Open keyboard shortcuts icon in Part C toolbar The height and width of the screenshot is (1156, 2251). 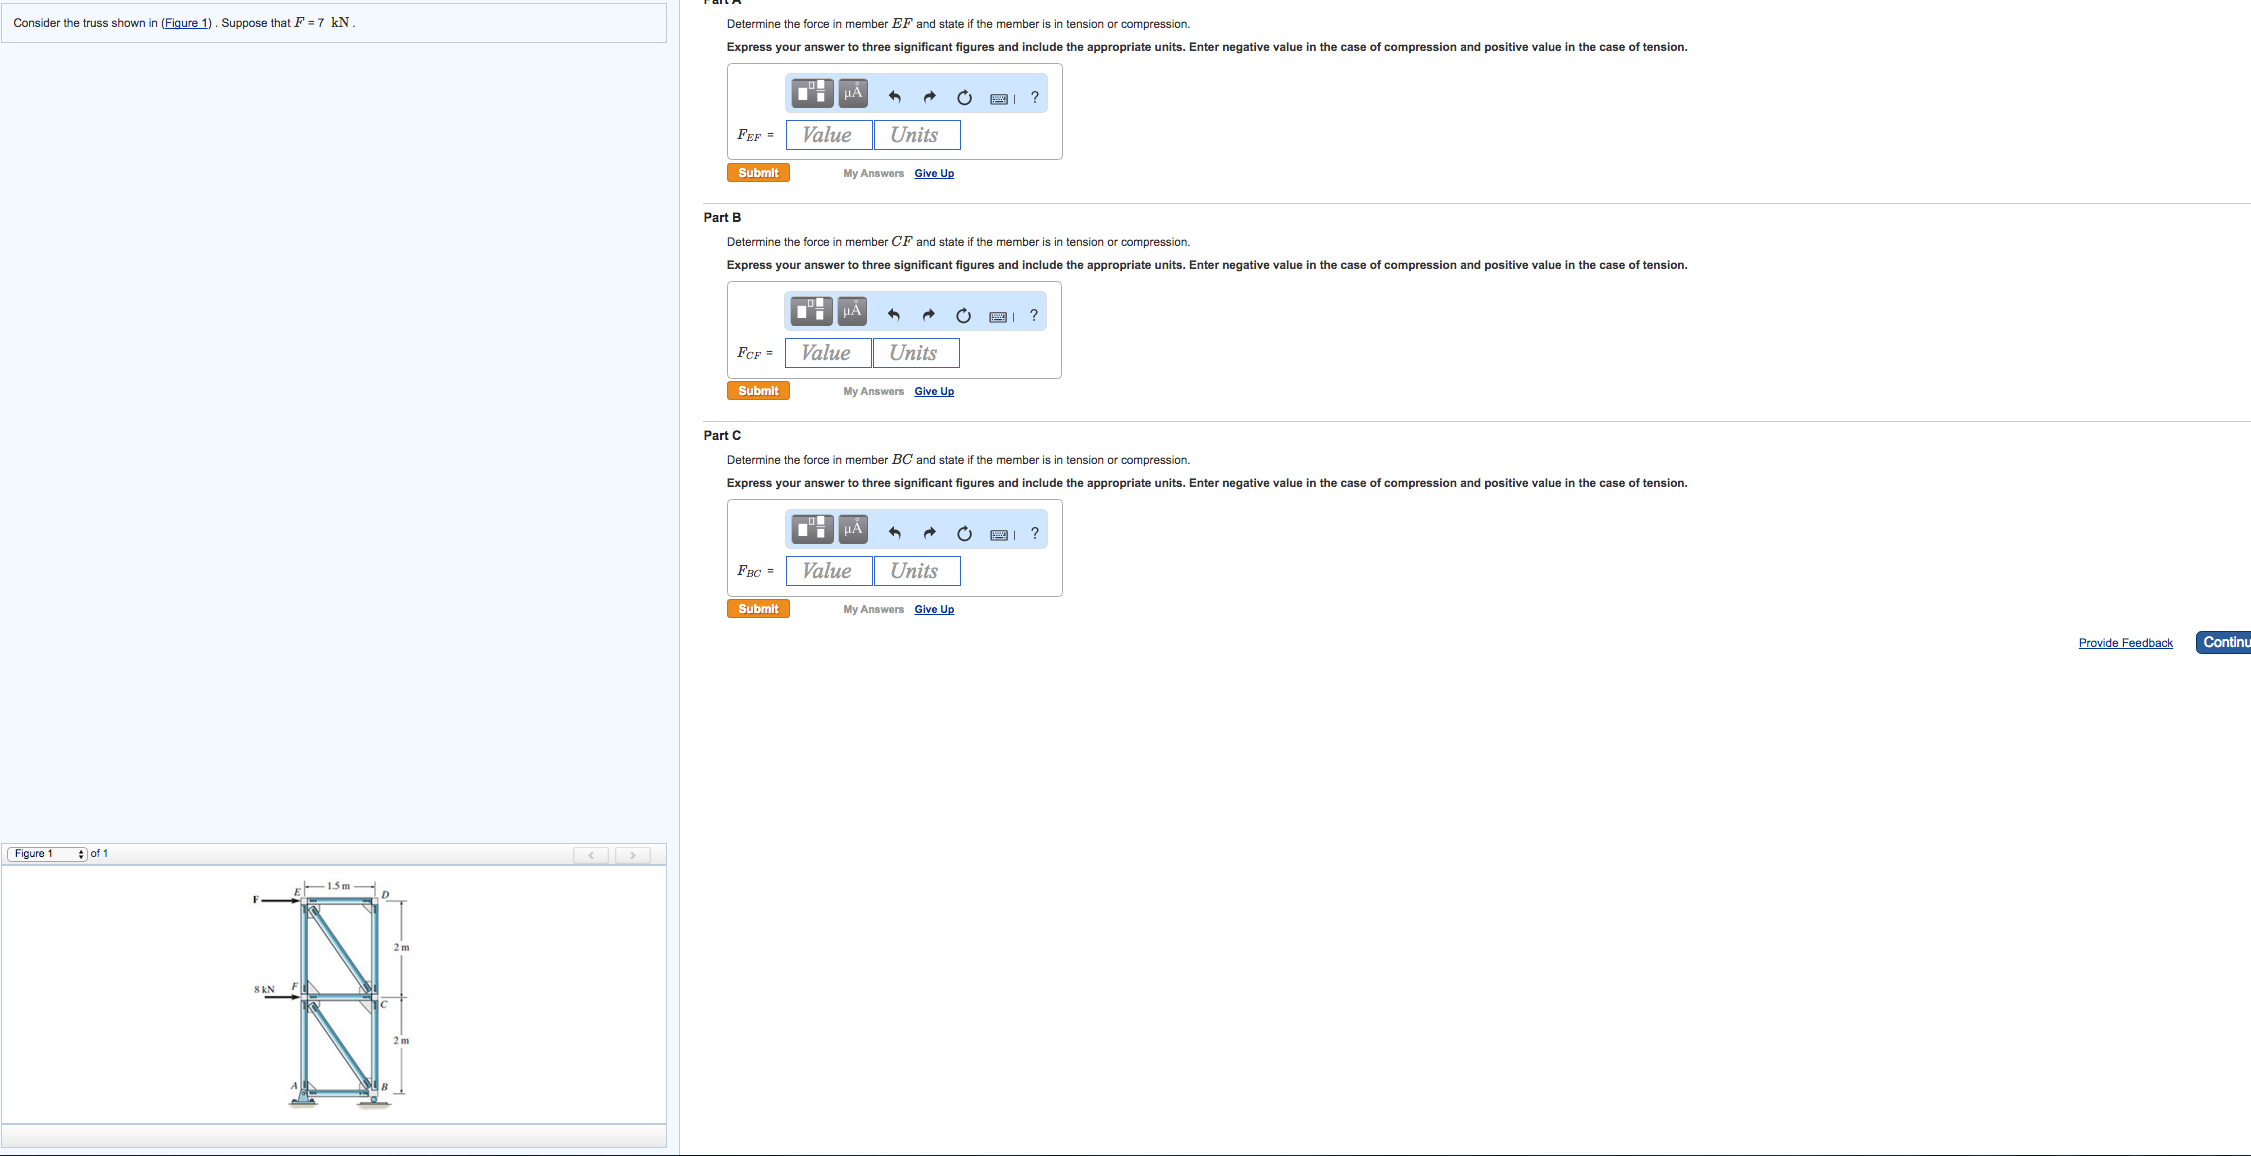click(x=1000, y=534)
